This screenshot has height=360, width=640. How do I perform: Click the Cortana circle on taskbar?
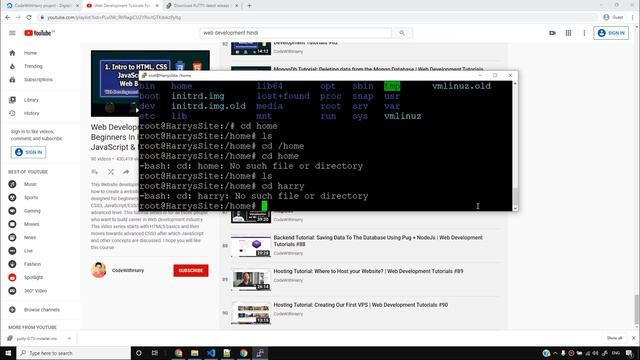tap(139, 353)
